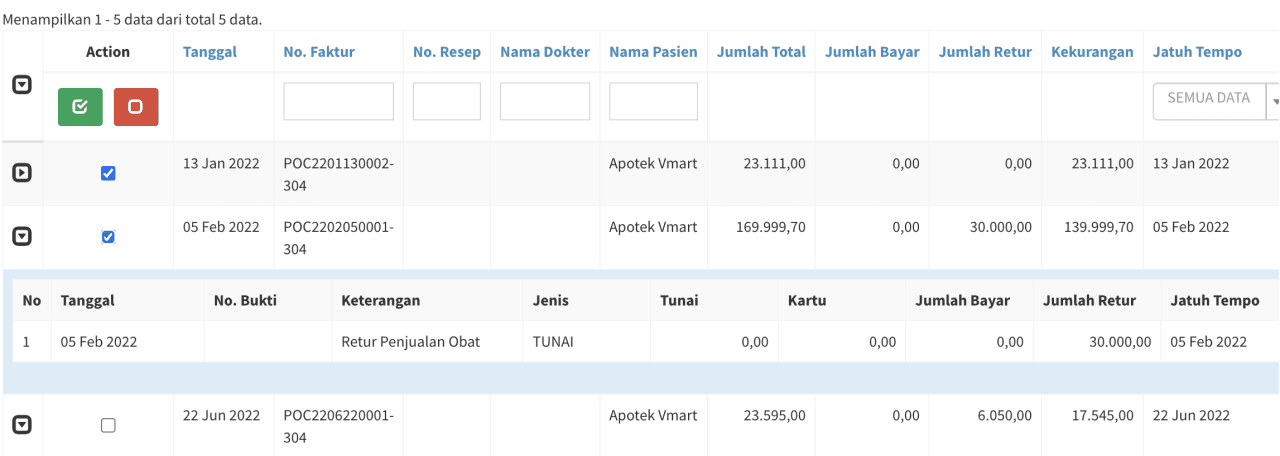Viewport: 1280px width, 456px height.
Task: Click the No. Faktur filter input
Action: [x=338, y=101]
